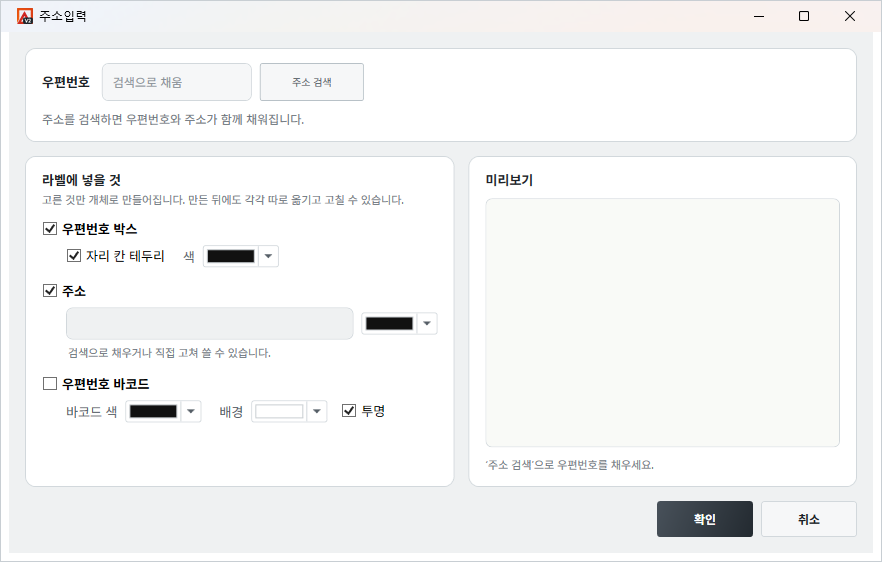Click the 주소 검색 button

point(312,82)
